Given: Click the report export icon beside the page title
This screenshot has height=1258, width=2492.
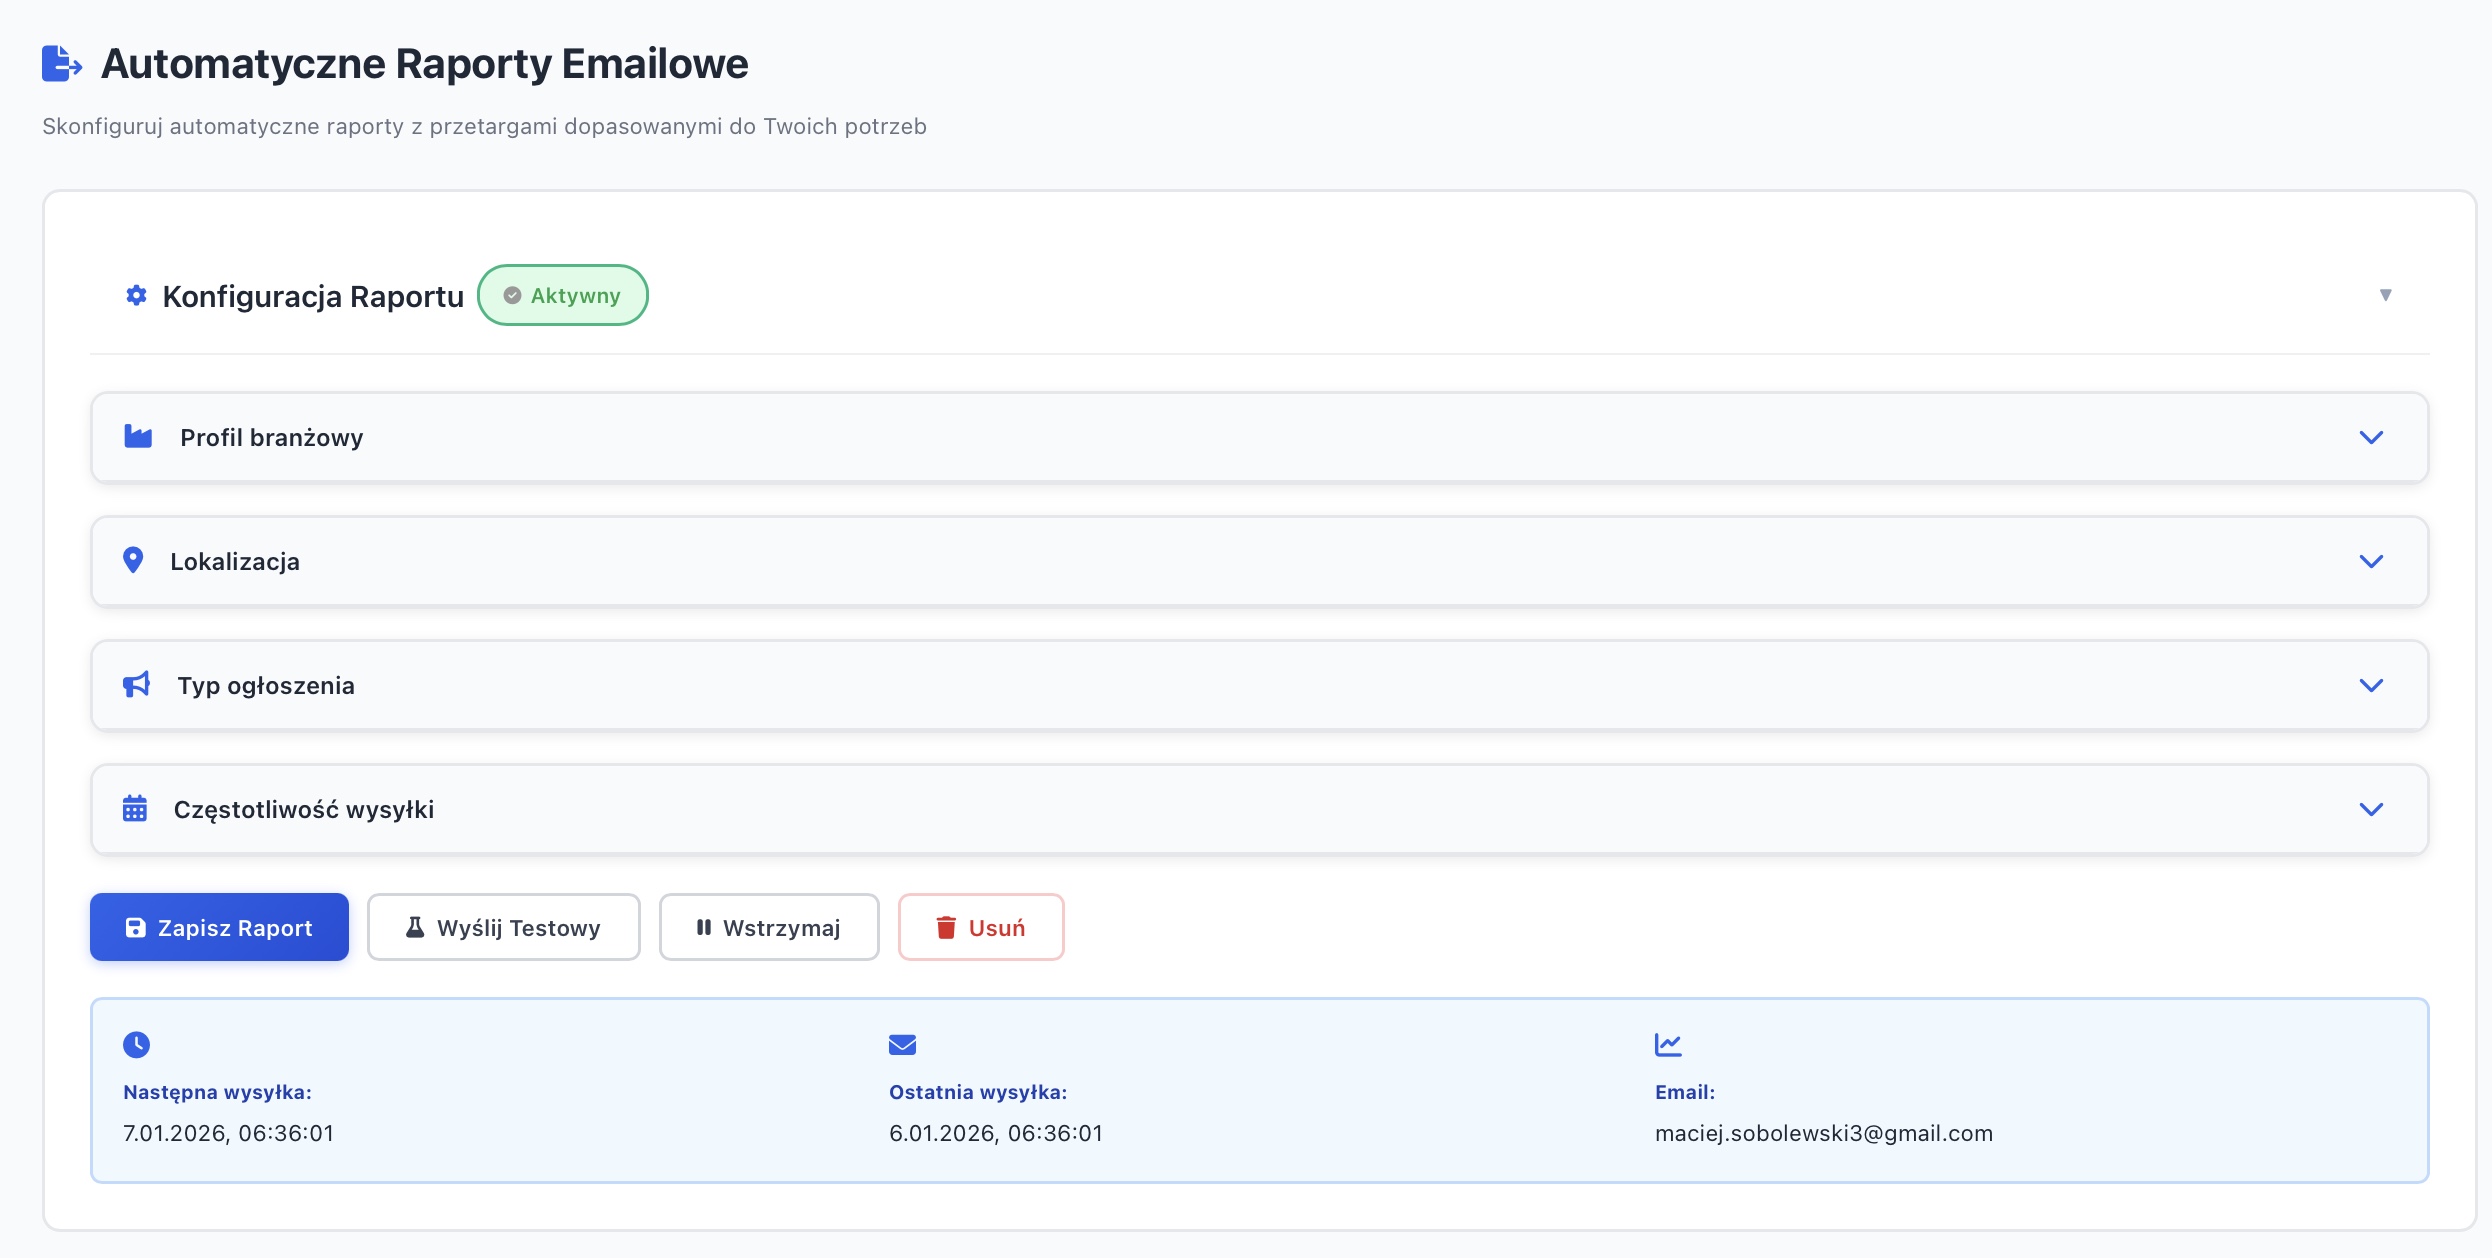Looking at the screenshot, I should point(61,64).
